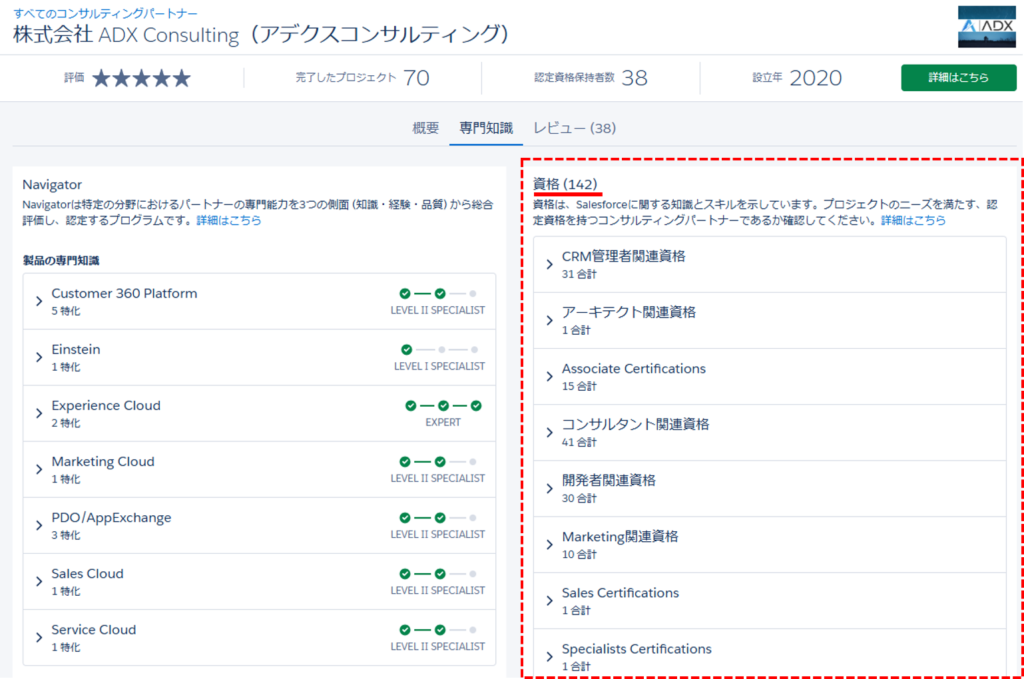The width and height of the screenshot is (1024, 679).
Task: Expand コンサルタント関連資格 chevron
Action: (x=549, y=433)
